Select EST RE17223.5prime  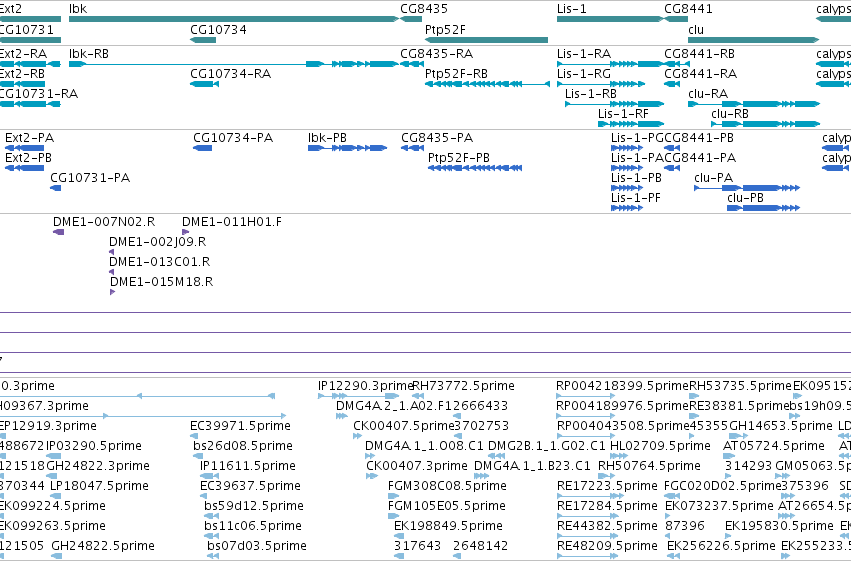coord(607,486)
